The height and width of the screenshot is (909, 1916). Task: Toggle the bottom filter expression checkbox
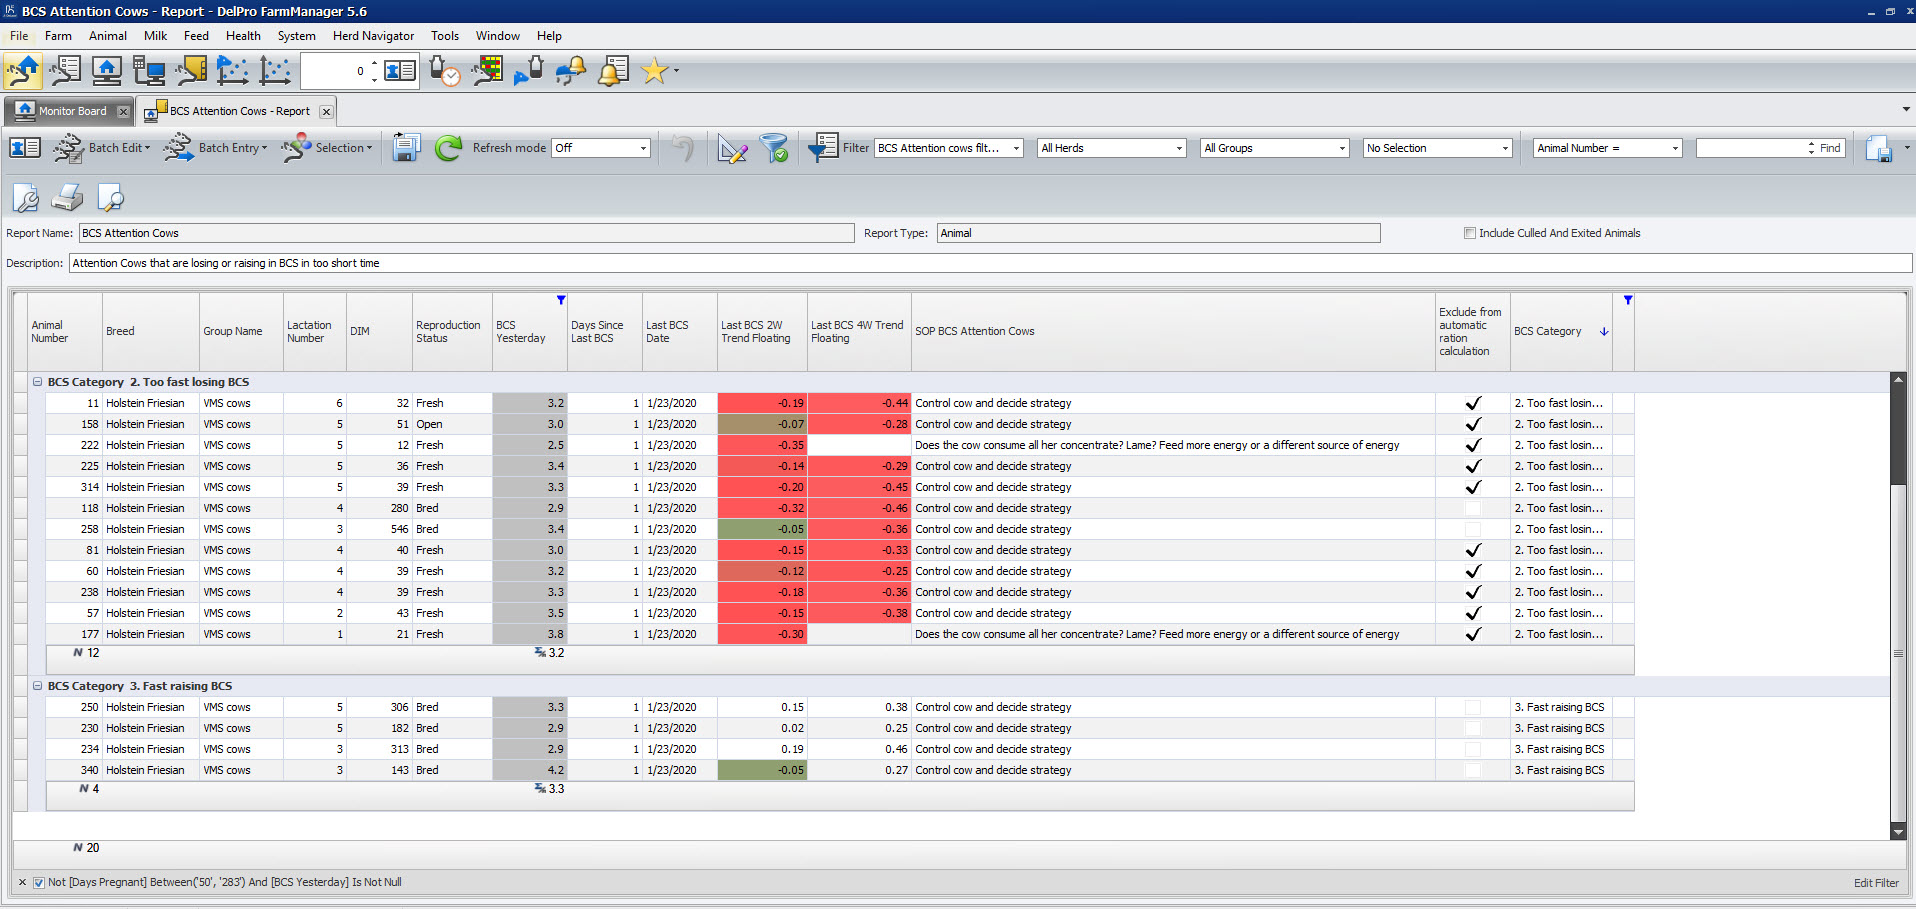[39, 882]
